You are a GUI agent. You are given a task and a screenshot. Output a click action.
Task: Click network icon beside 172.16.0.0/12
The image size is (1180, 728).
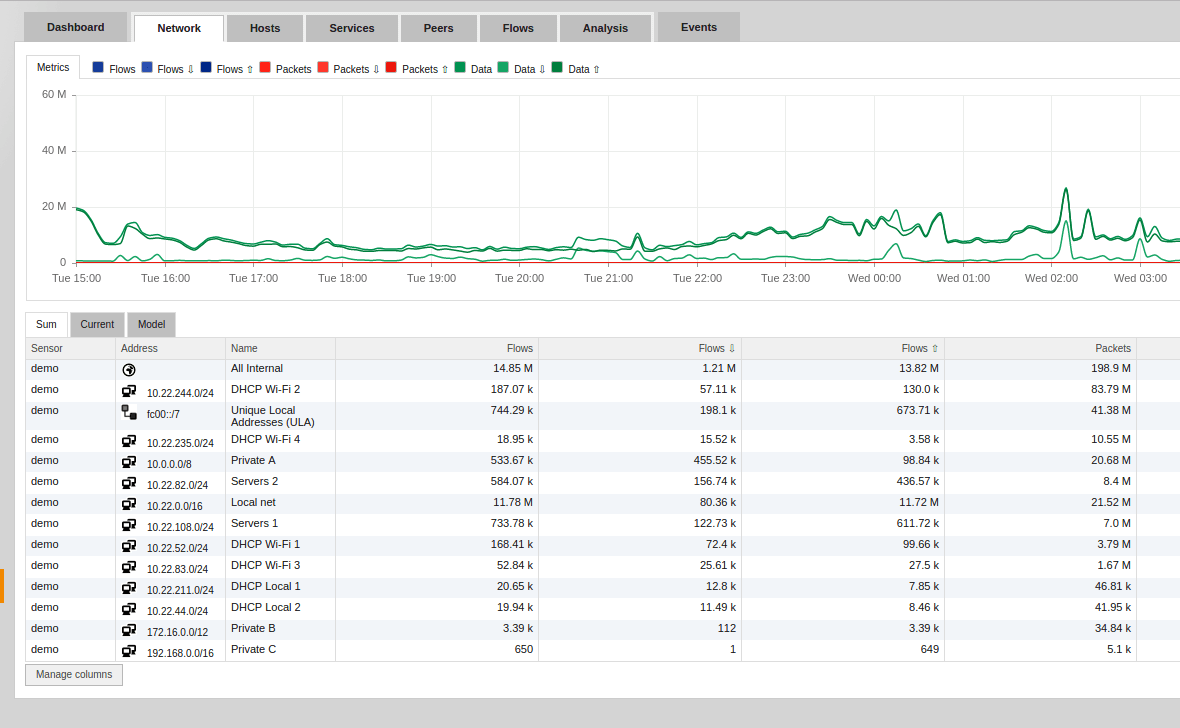[129, 630]
